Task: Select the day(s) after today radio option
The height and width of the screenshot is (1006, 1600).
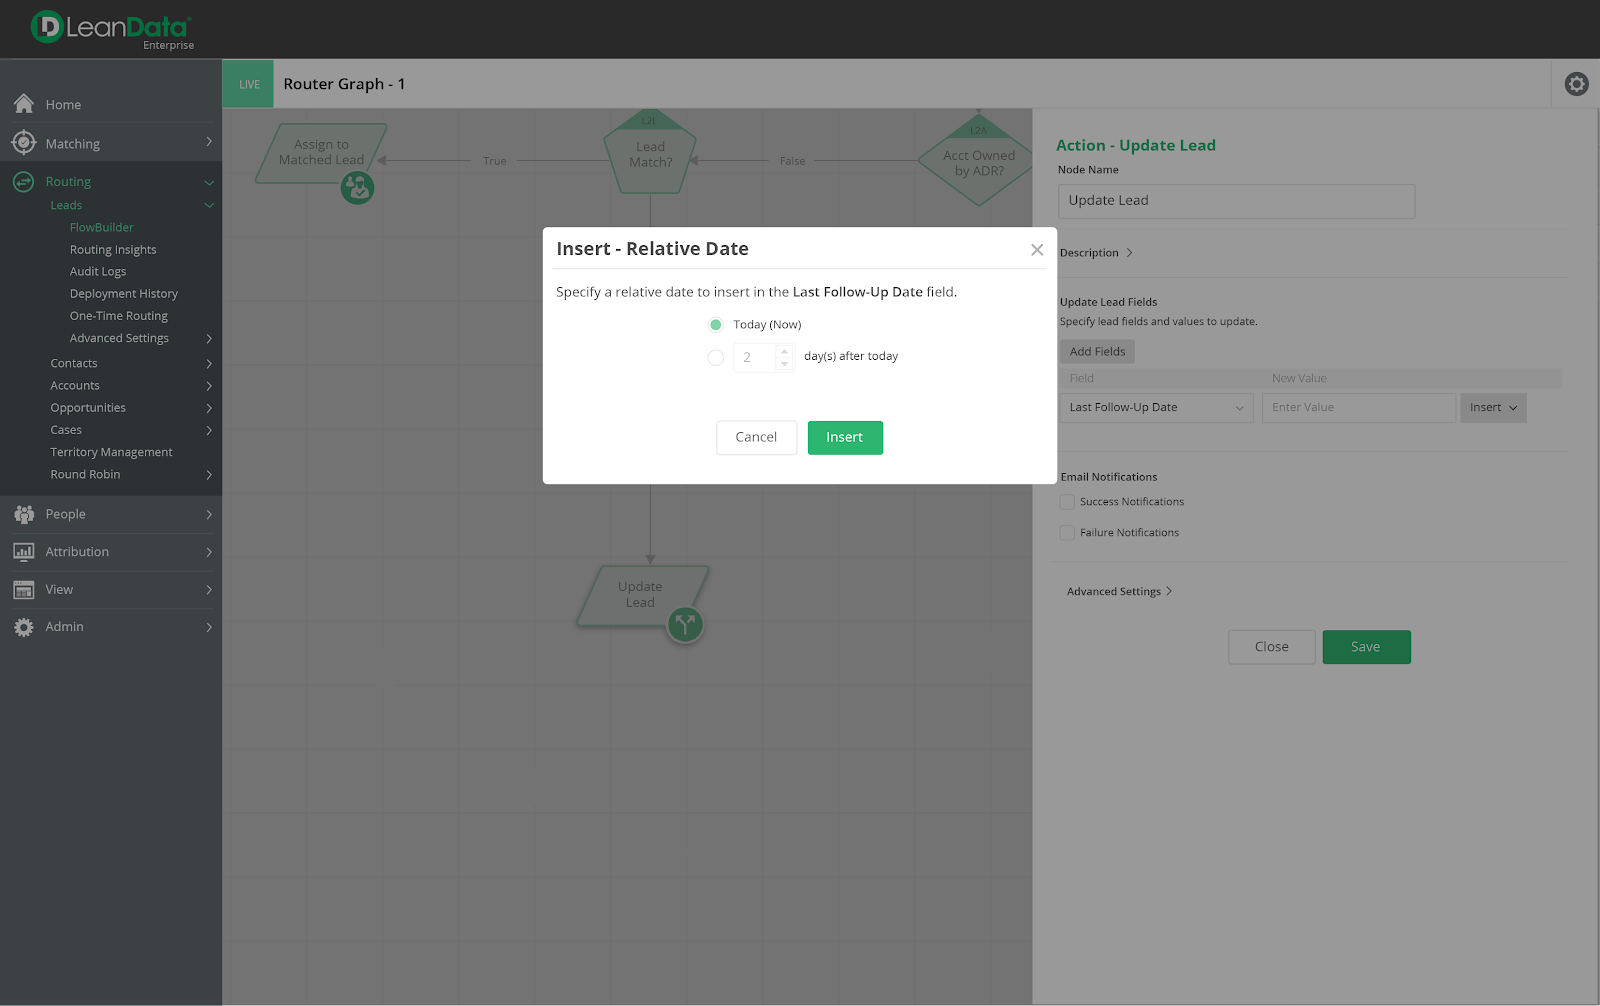Action: coord(716,357)
